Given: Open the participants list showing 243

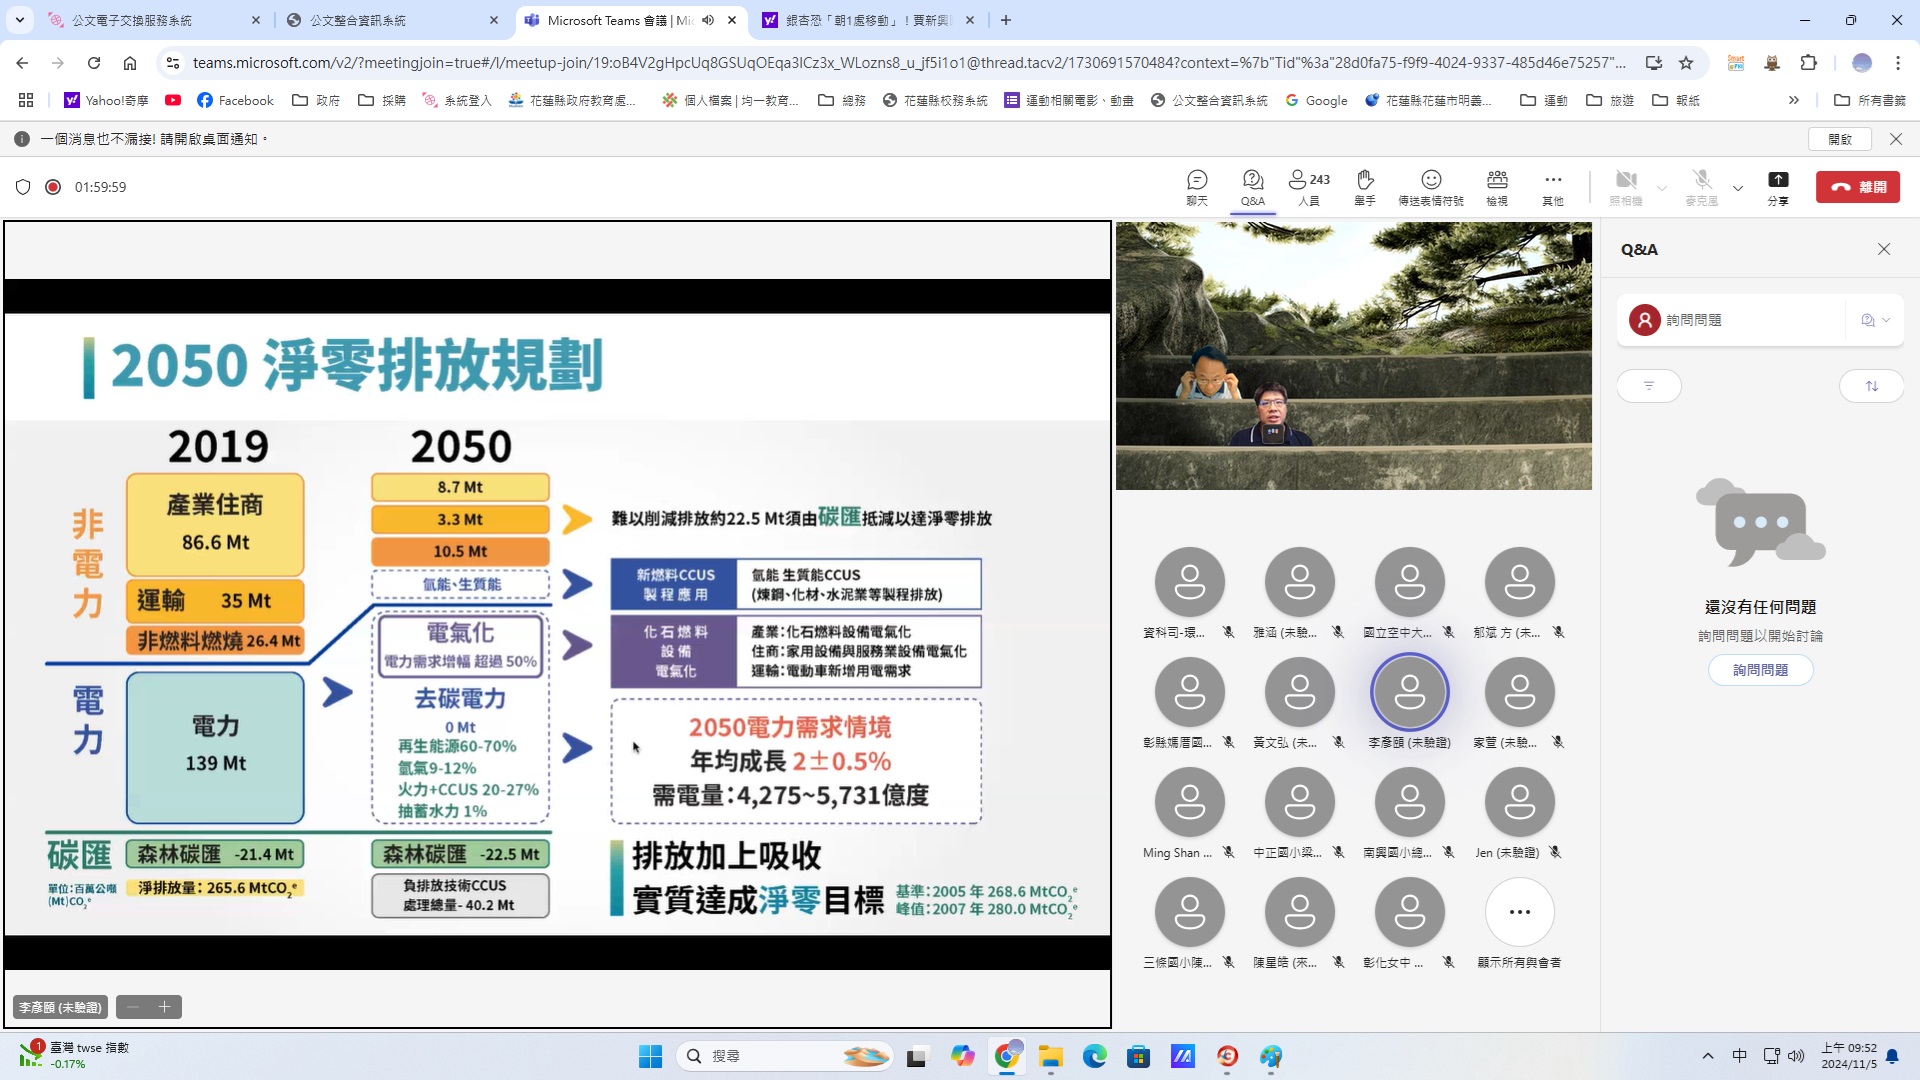Looking at the screenshot, I should pyautogui.click(x=1308, y=186).
